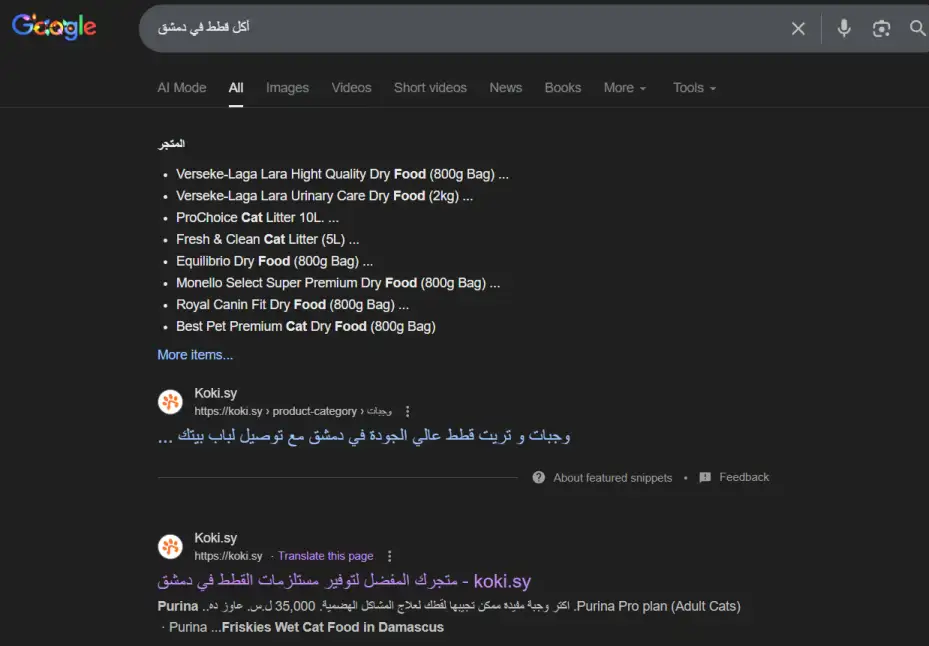Click inside the search query field
Image resolution: width=929 pixels, height=646 pixels.
462,28
